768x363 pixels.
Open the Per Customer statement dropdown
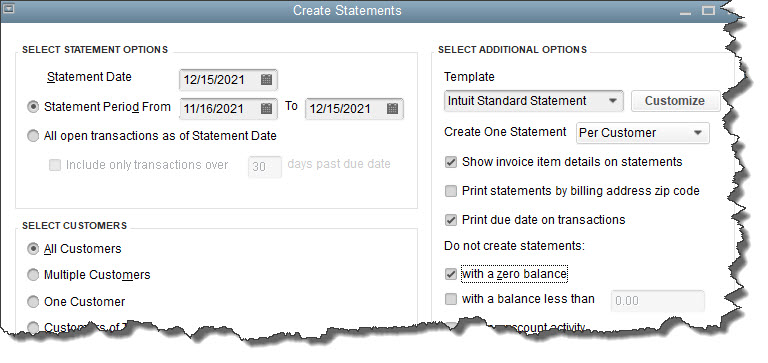[643, 133]
